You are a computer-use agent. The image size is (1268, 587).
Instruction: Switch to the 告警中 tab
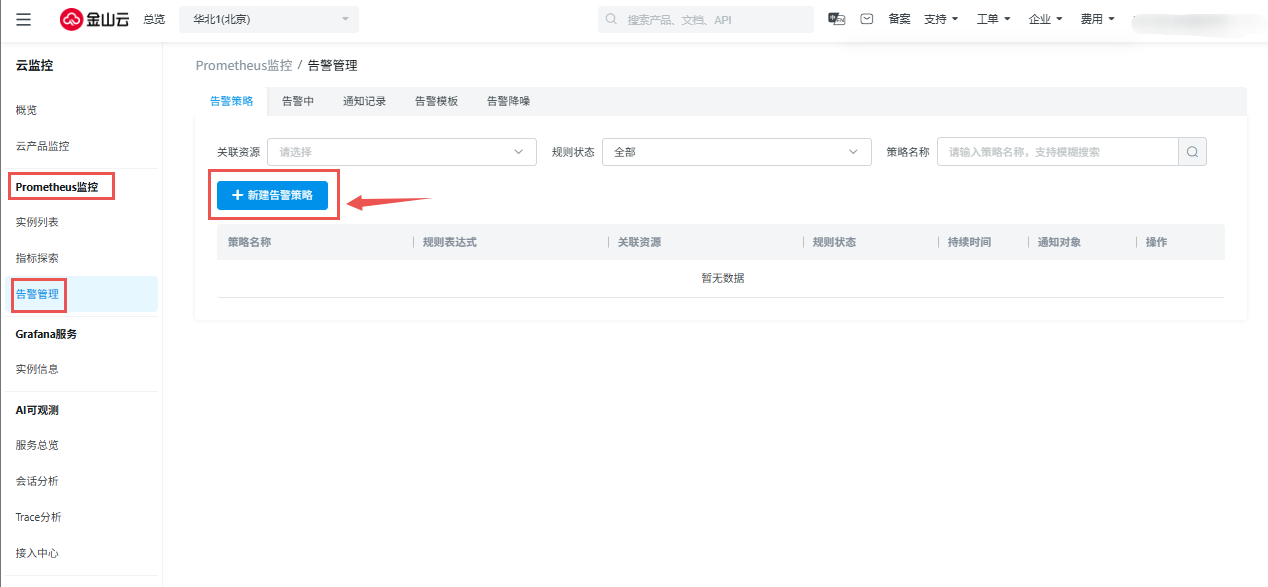(x=298, y=101)
